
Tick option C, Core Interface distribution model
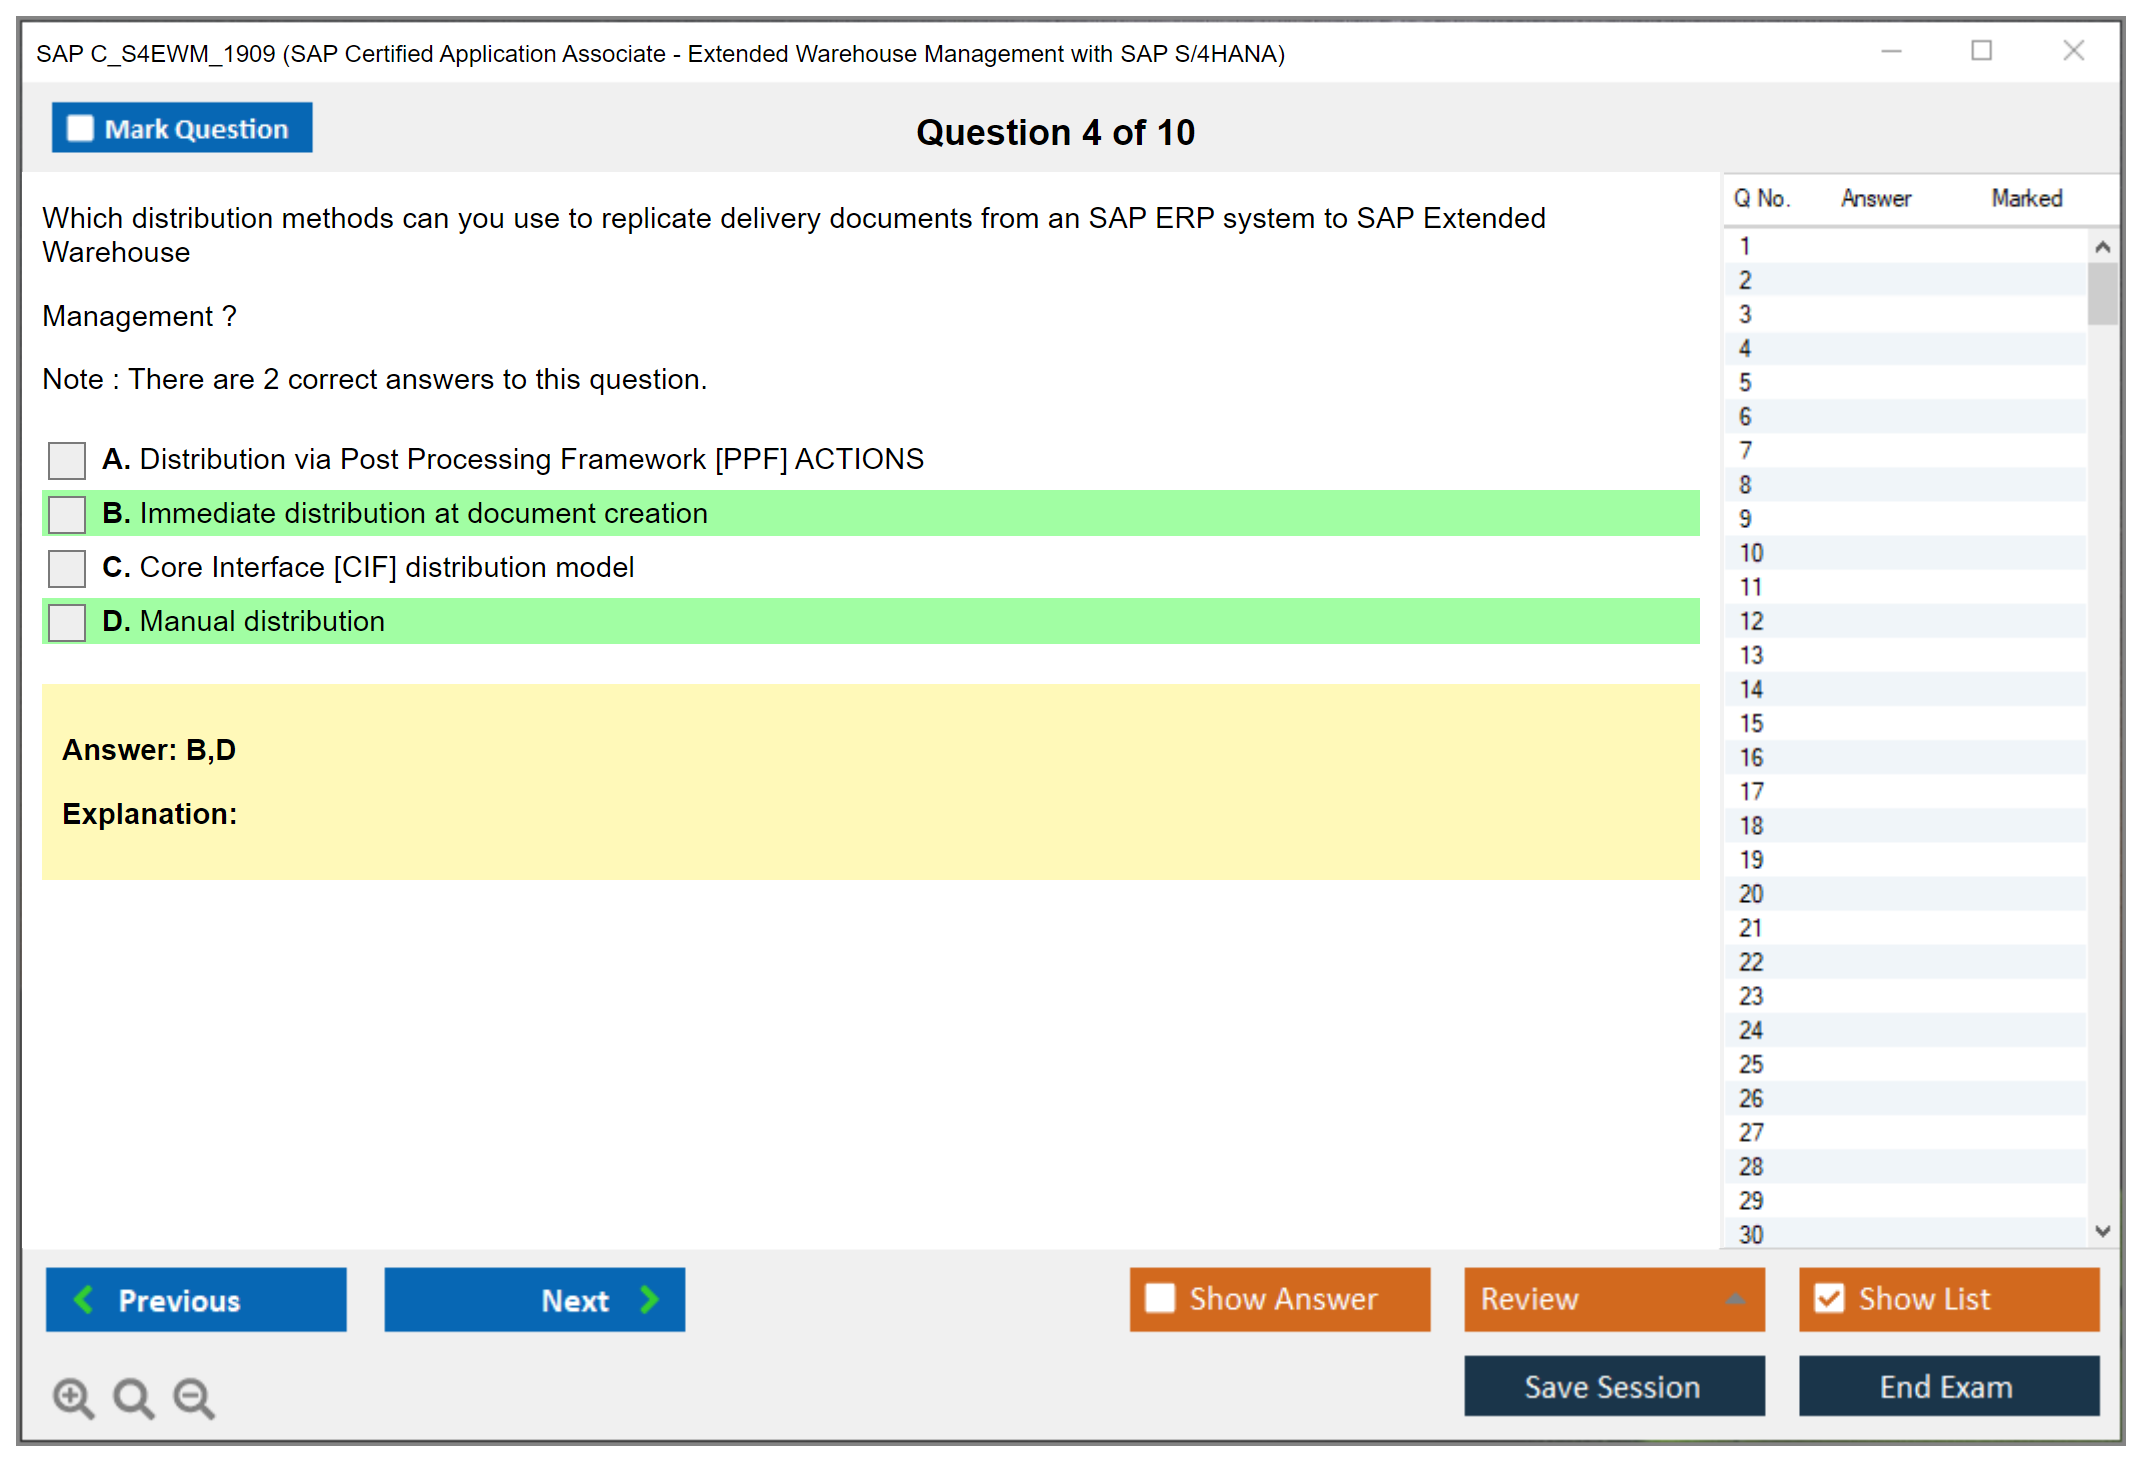67,568
